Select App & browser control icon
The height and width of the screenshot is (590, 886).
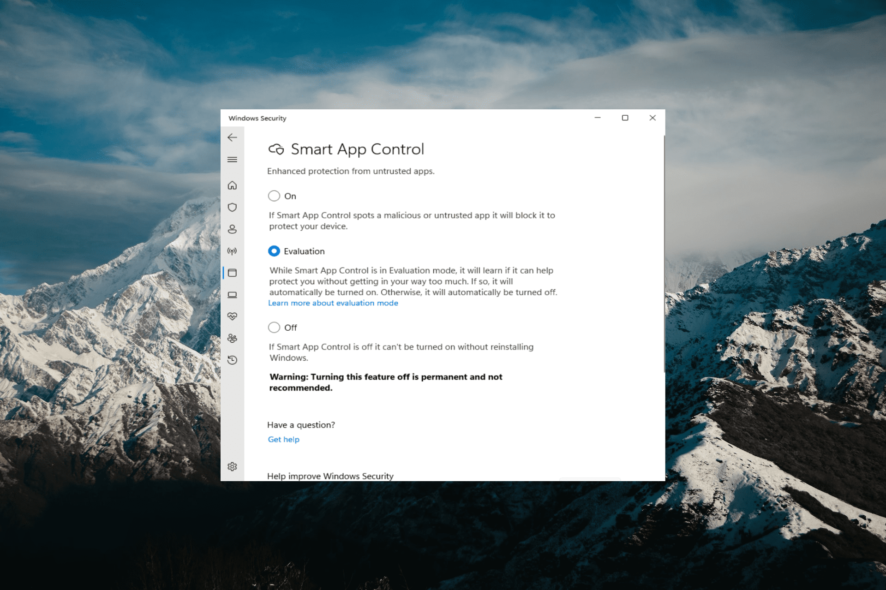tap(232, 273)
